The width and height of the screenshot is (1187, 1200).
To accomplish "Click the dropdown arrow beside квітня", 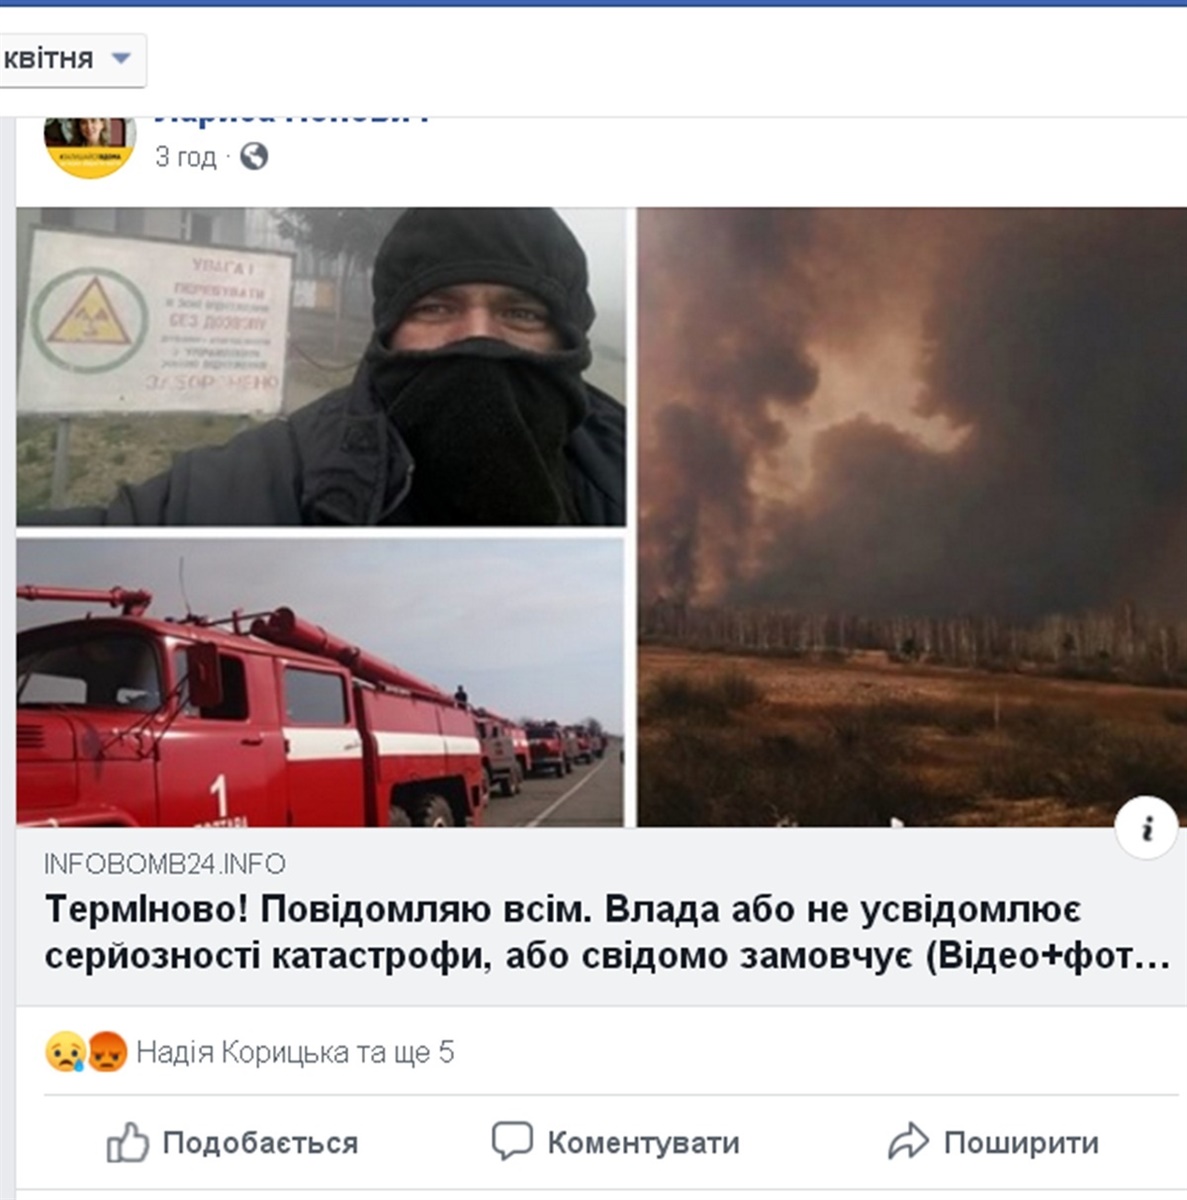I will (x=121, y=59).
